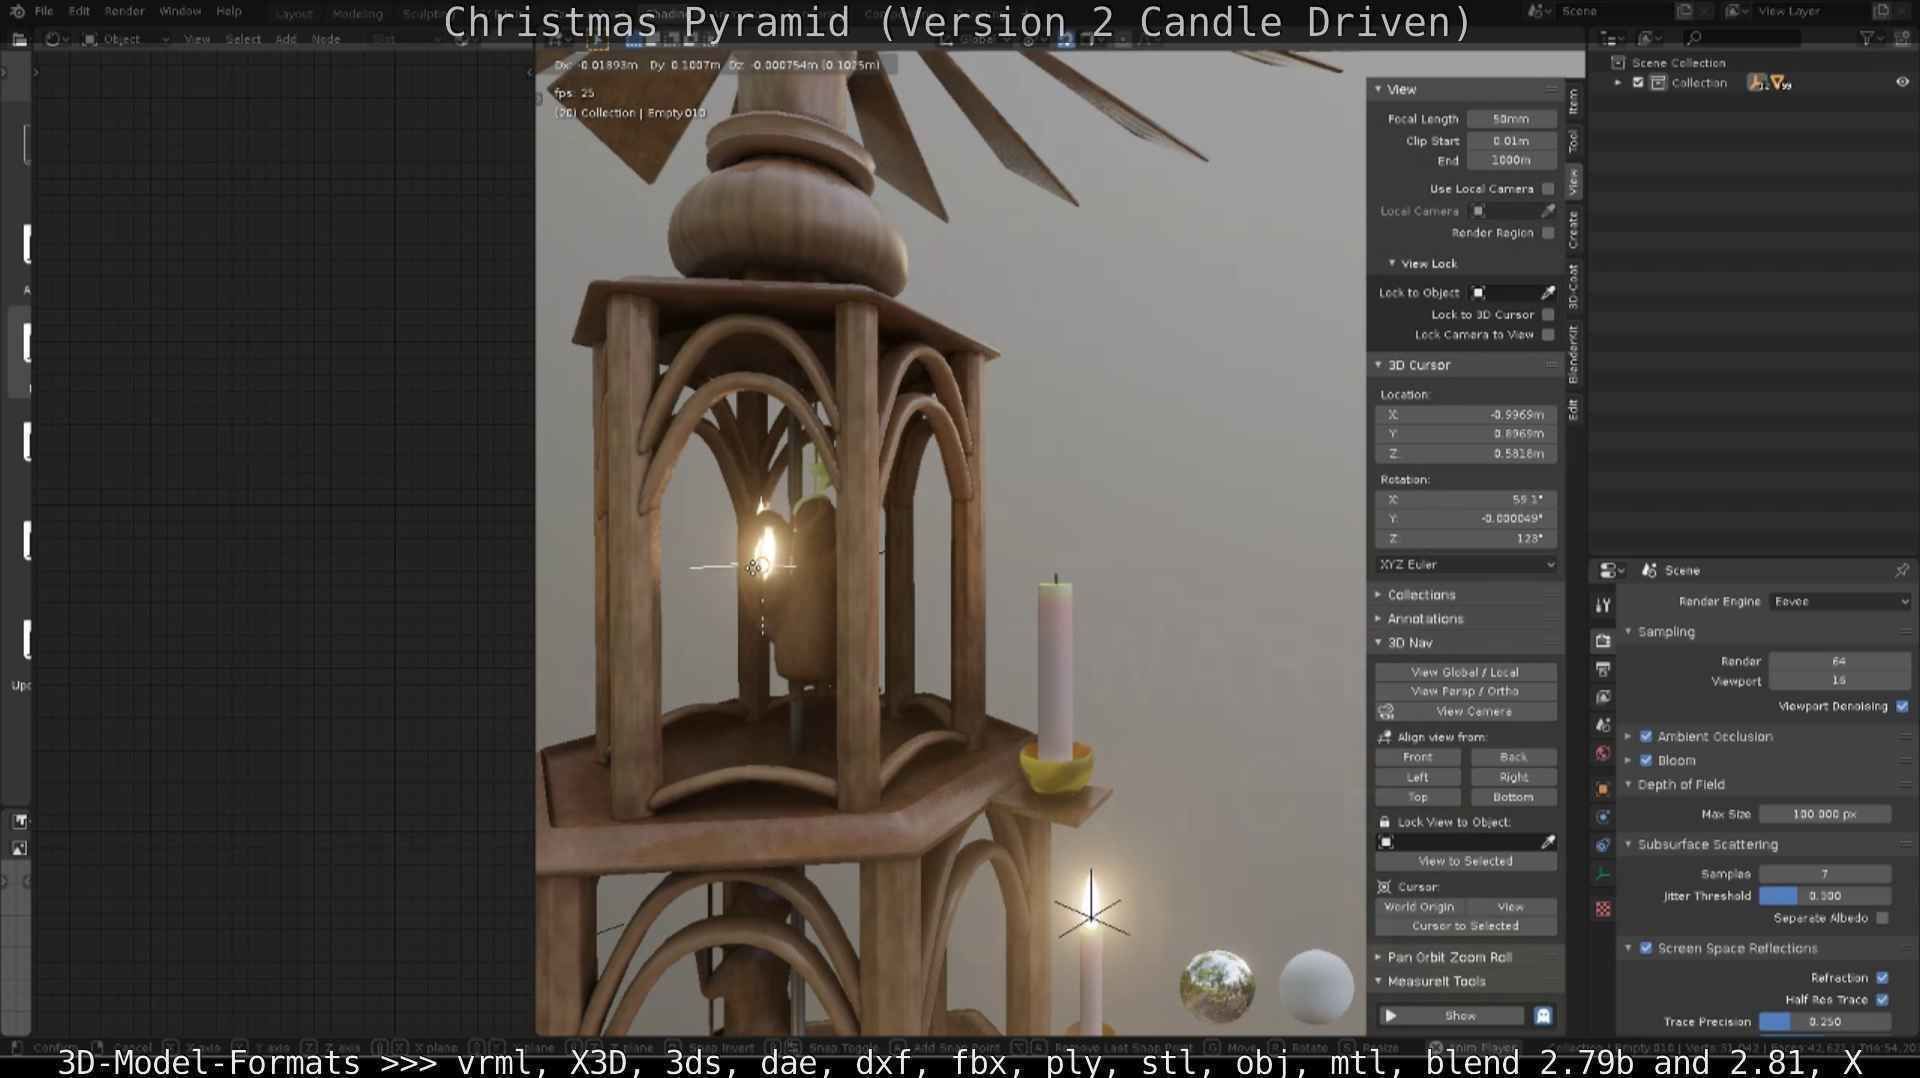Click the ghost icon beside the Show button
The width and height of the screenshot is (1920, 1078).
tap(1543, 1016)
